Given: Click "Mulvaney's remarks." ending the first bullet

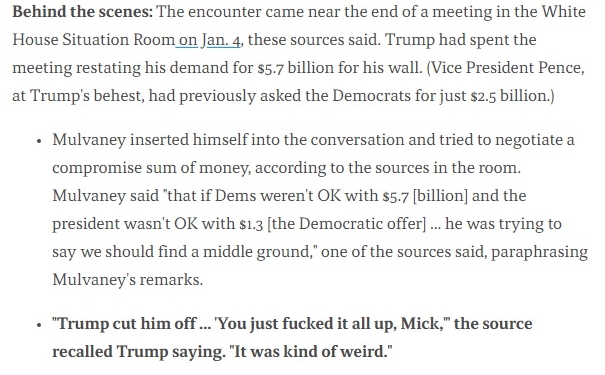Looking at the screenshot, I should 128,280.
